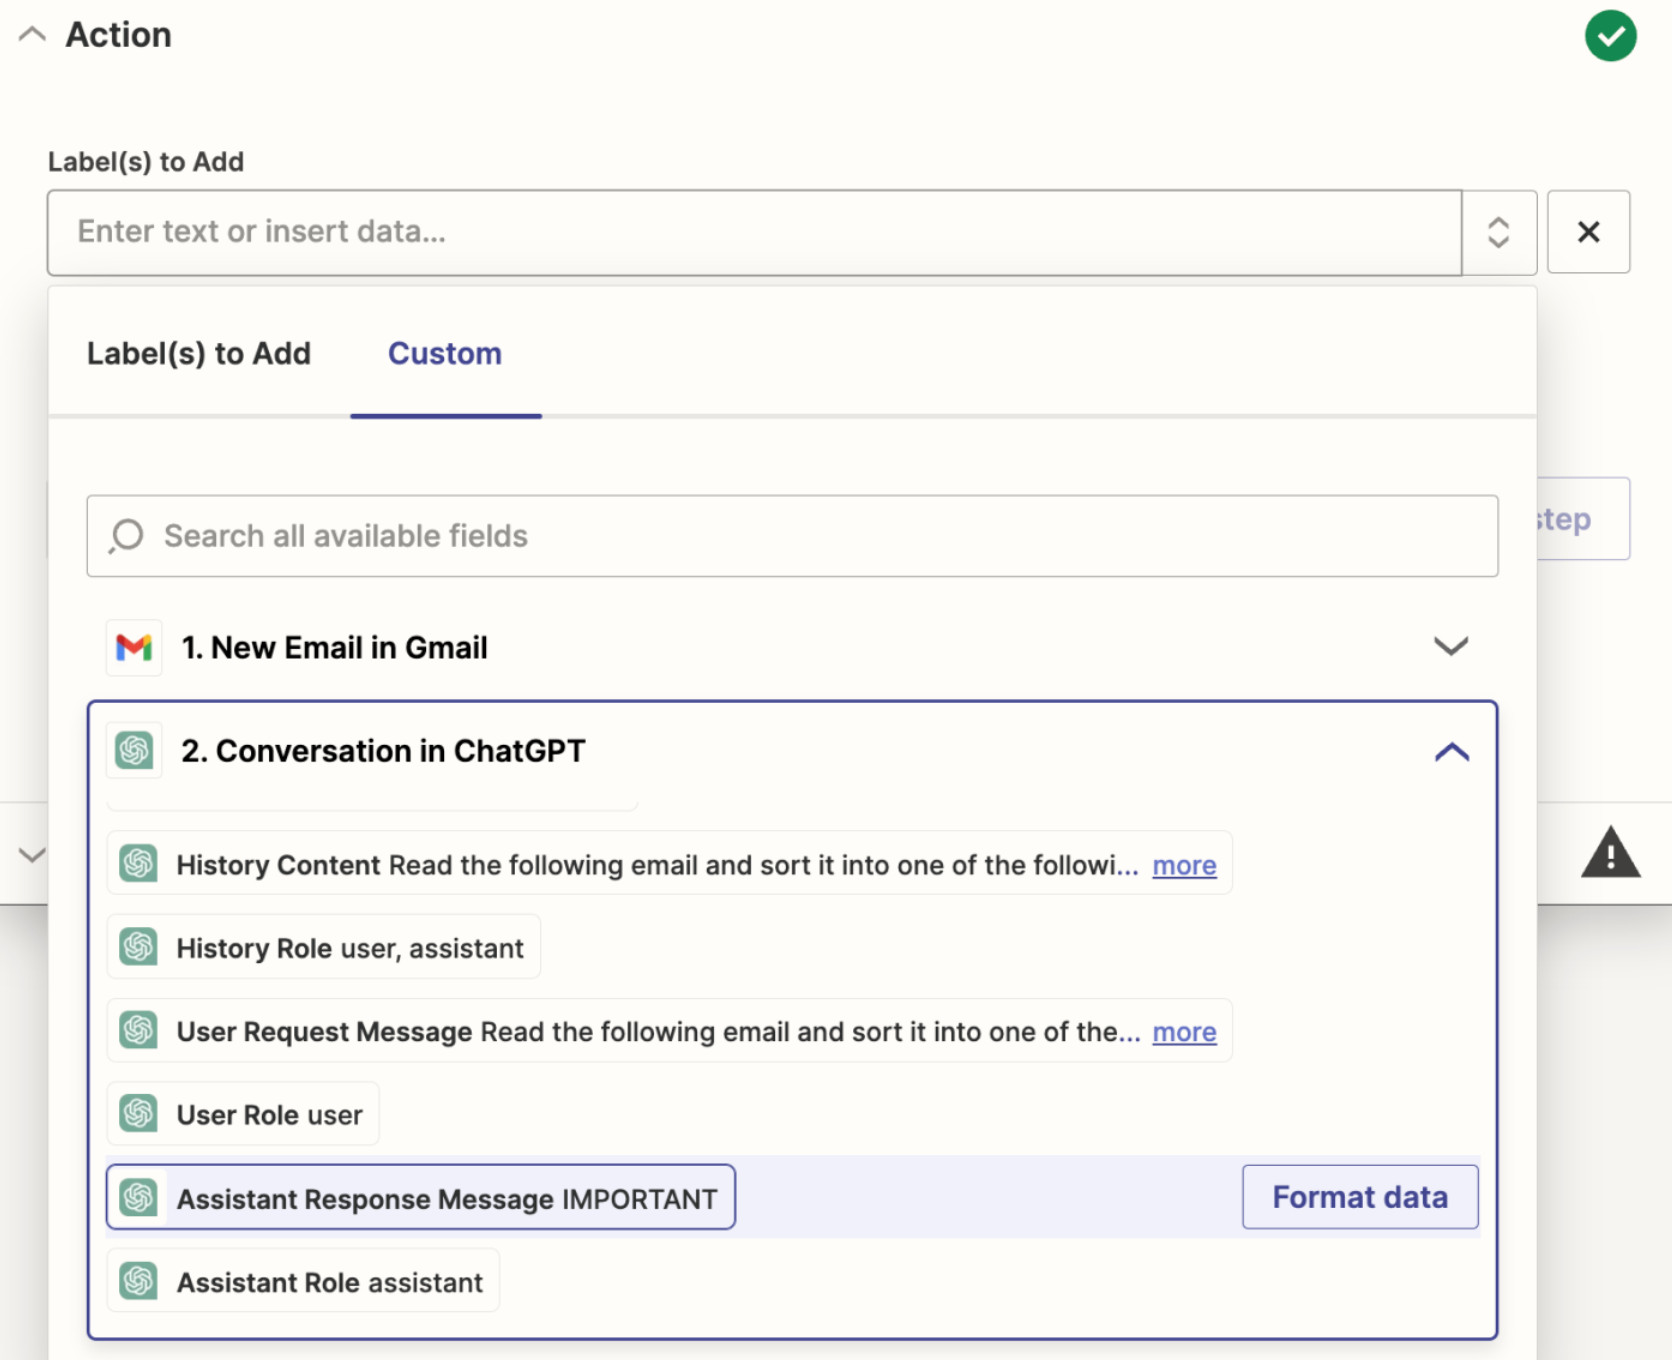The width and height of the screenshot is (1672, 1360).
Task: Click the ChatGPT icon next to Conversation
Action: (x=134, y=751)
